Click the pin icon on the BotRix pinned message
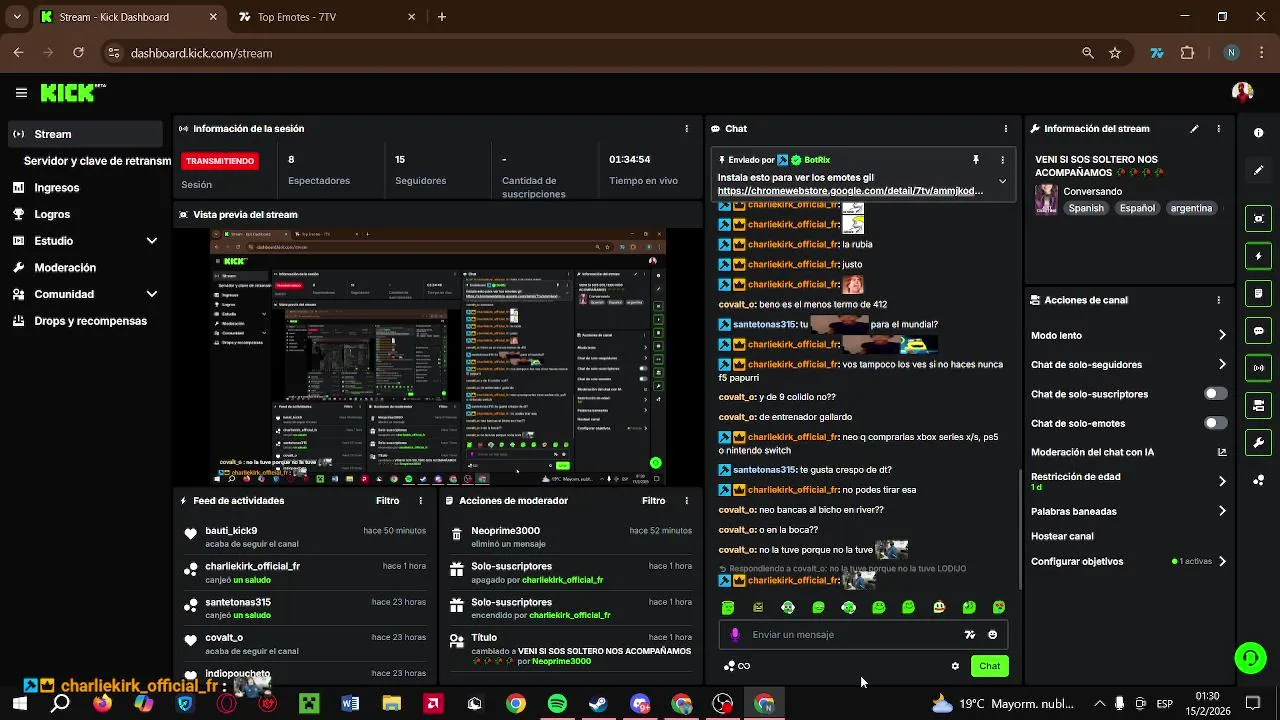This screenshot has width=1280, height=720. [x=976, y=160]
